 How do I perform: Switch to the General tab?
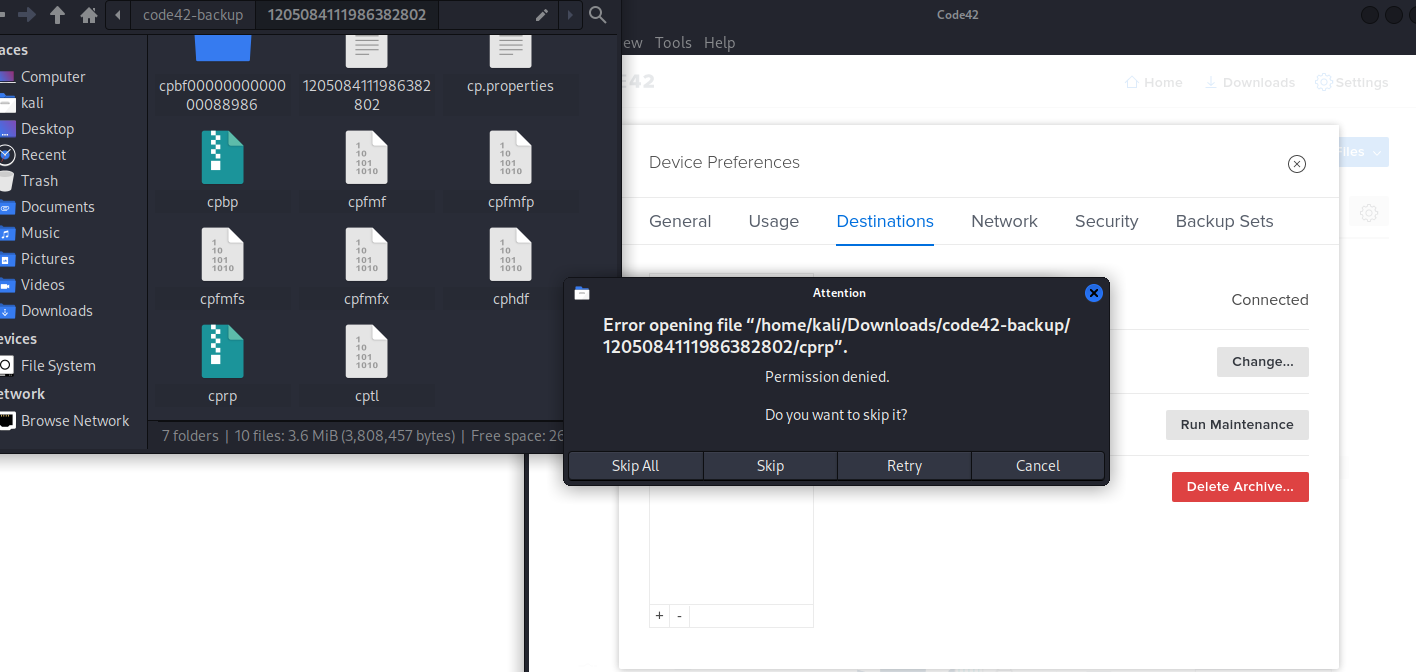680,222
